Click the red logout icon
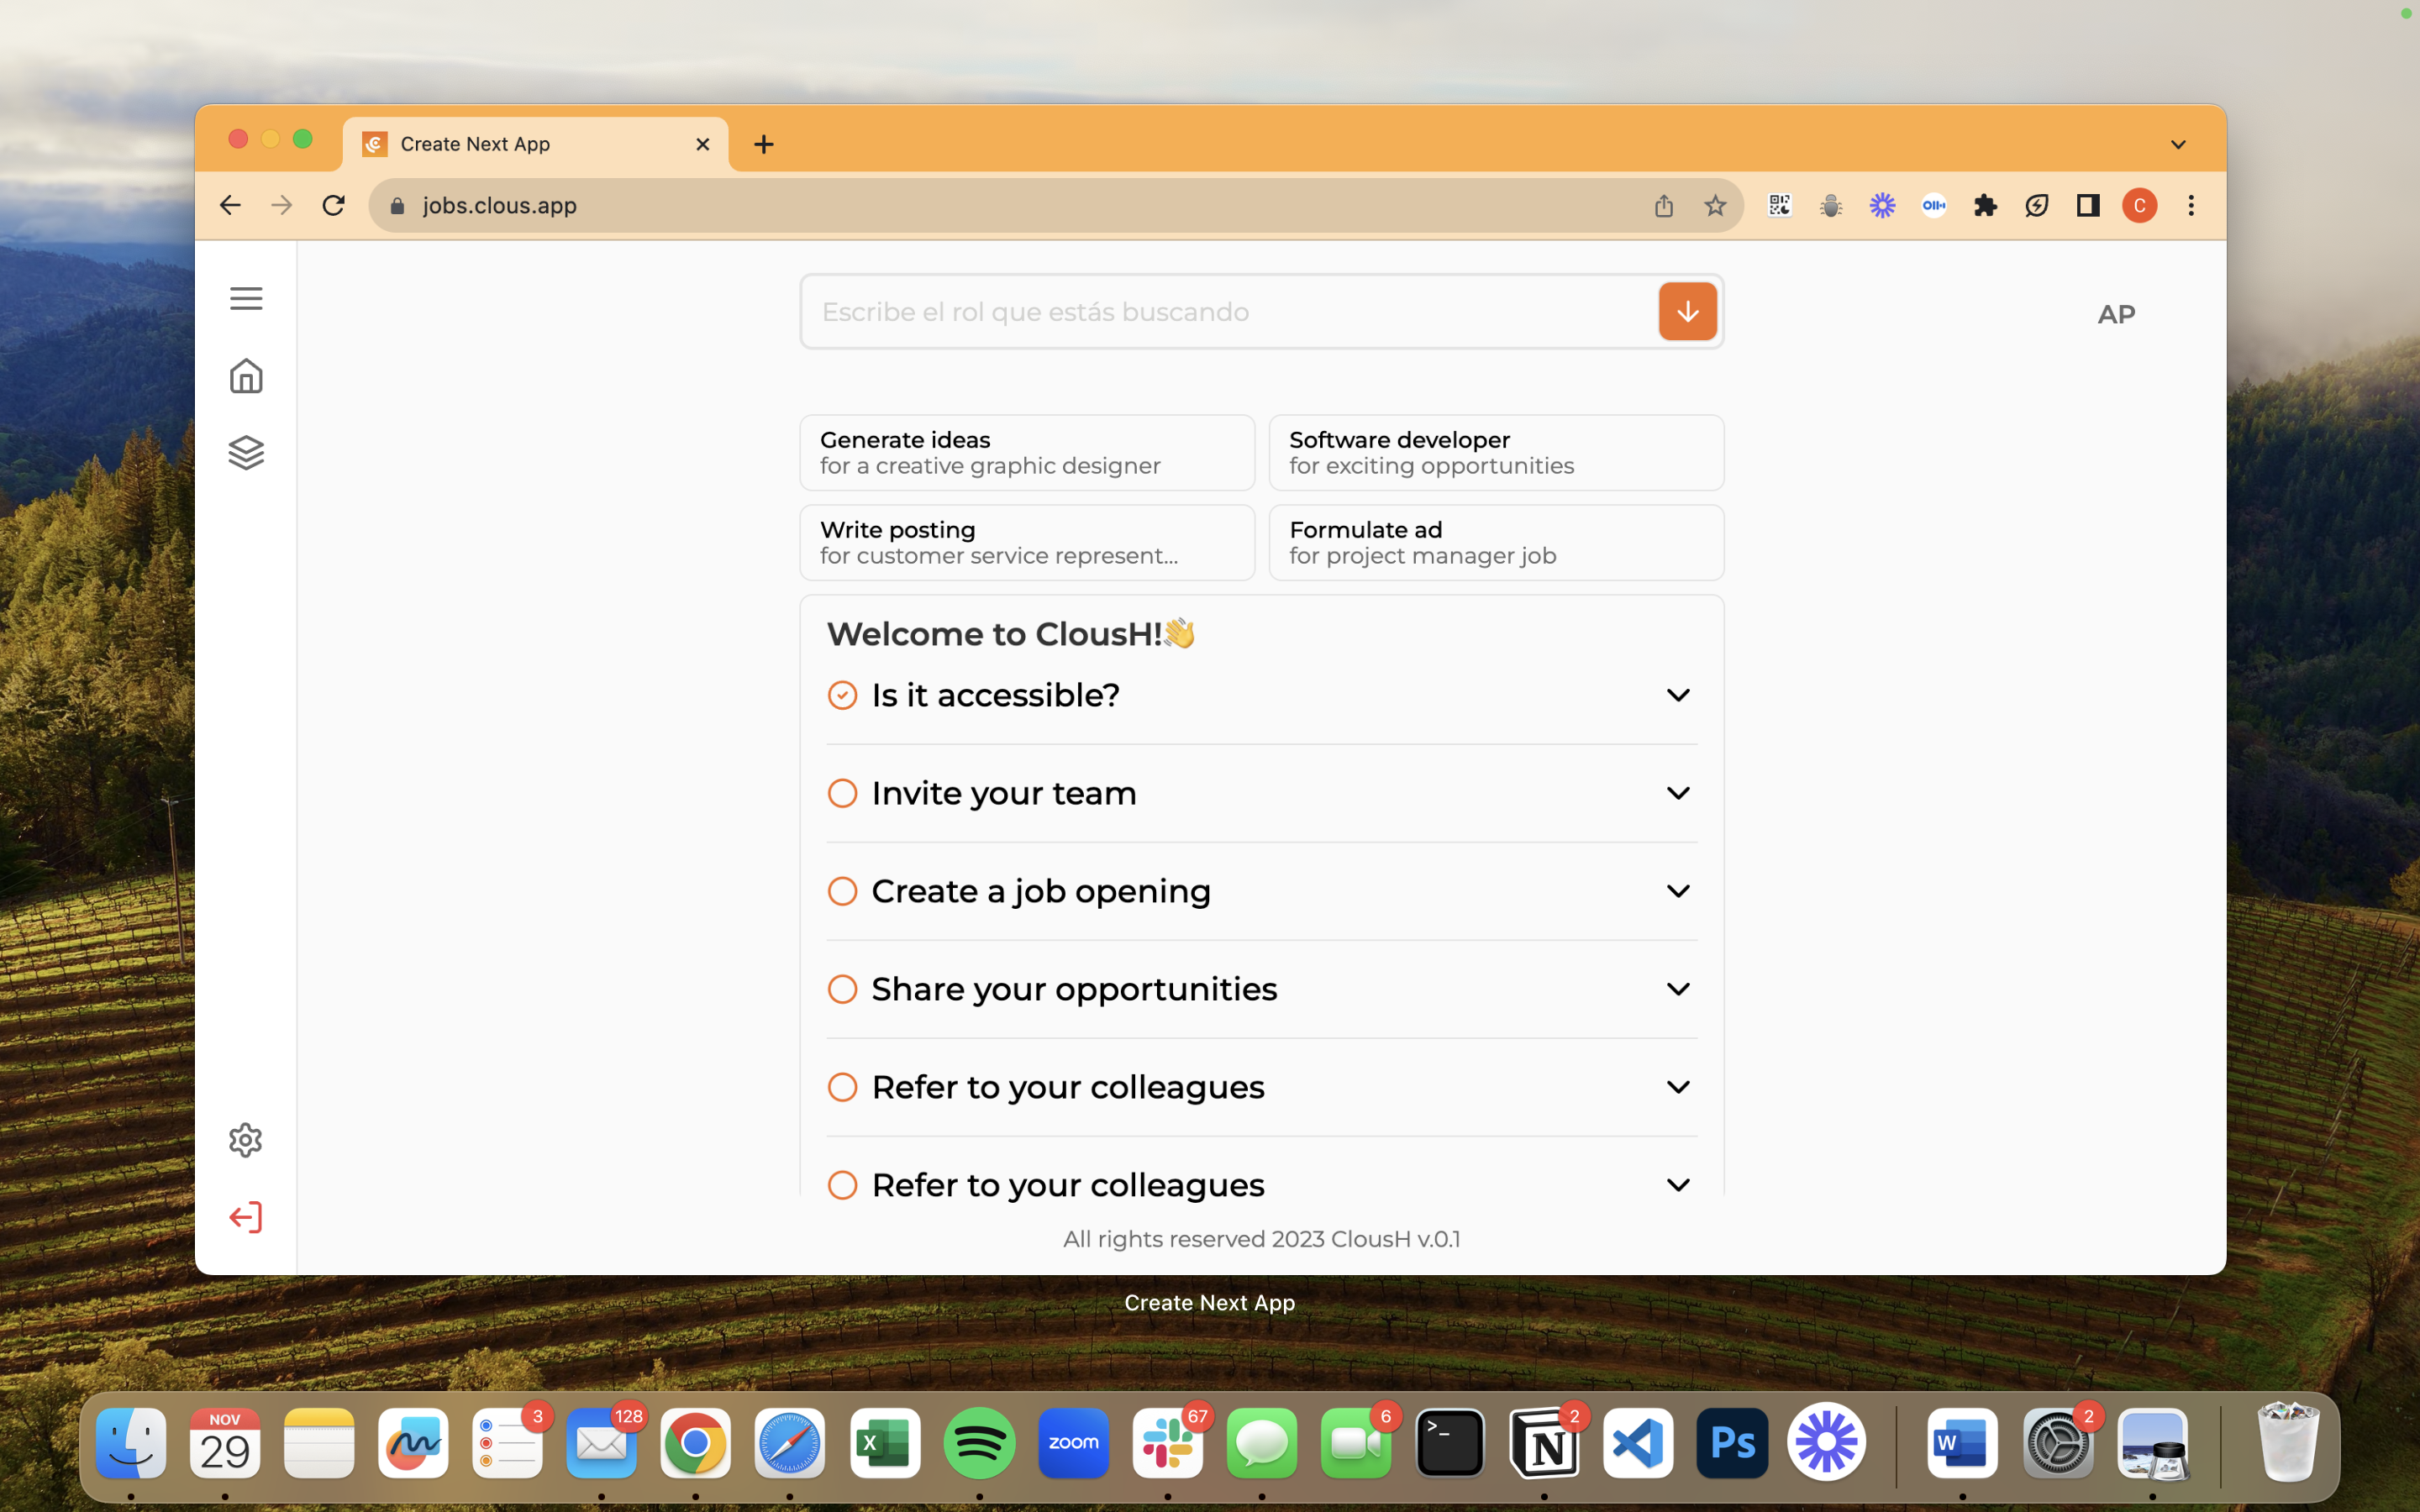This screenshot has width=2420, height=1512. (246, 1217)
